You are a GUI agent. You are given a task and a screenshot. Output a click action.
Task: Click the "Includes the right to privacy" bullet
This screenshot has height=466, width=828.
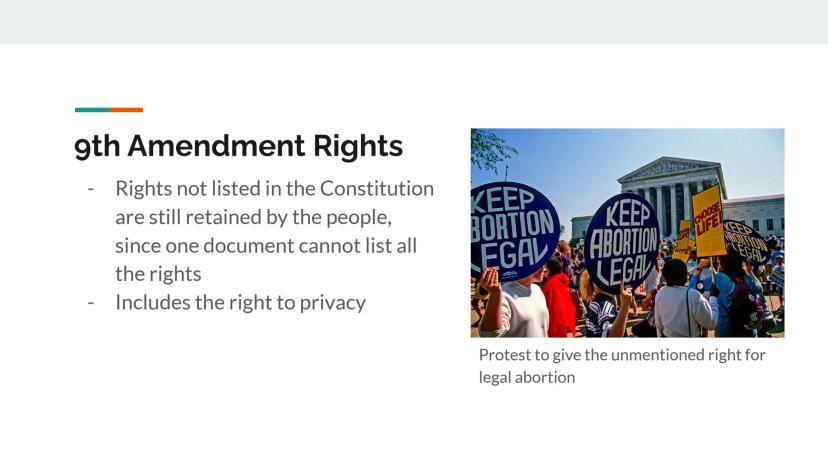click(x=240, y=302)
